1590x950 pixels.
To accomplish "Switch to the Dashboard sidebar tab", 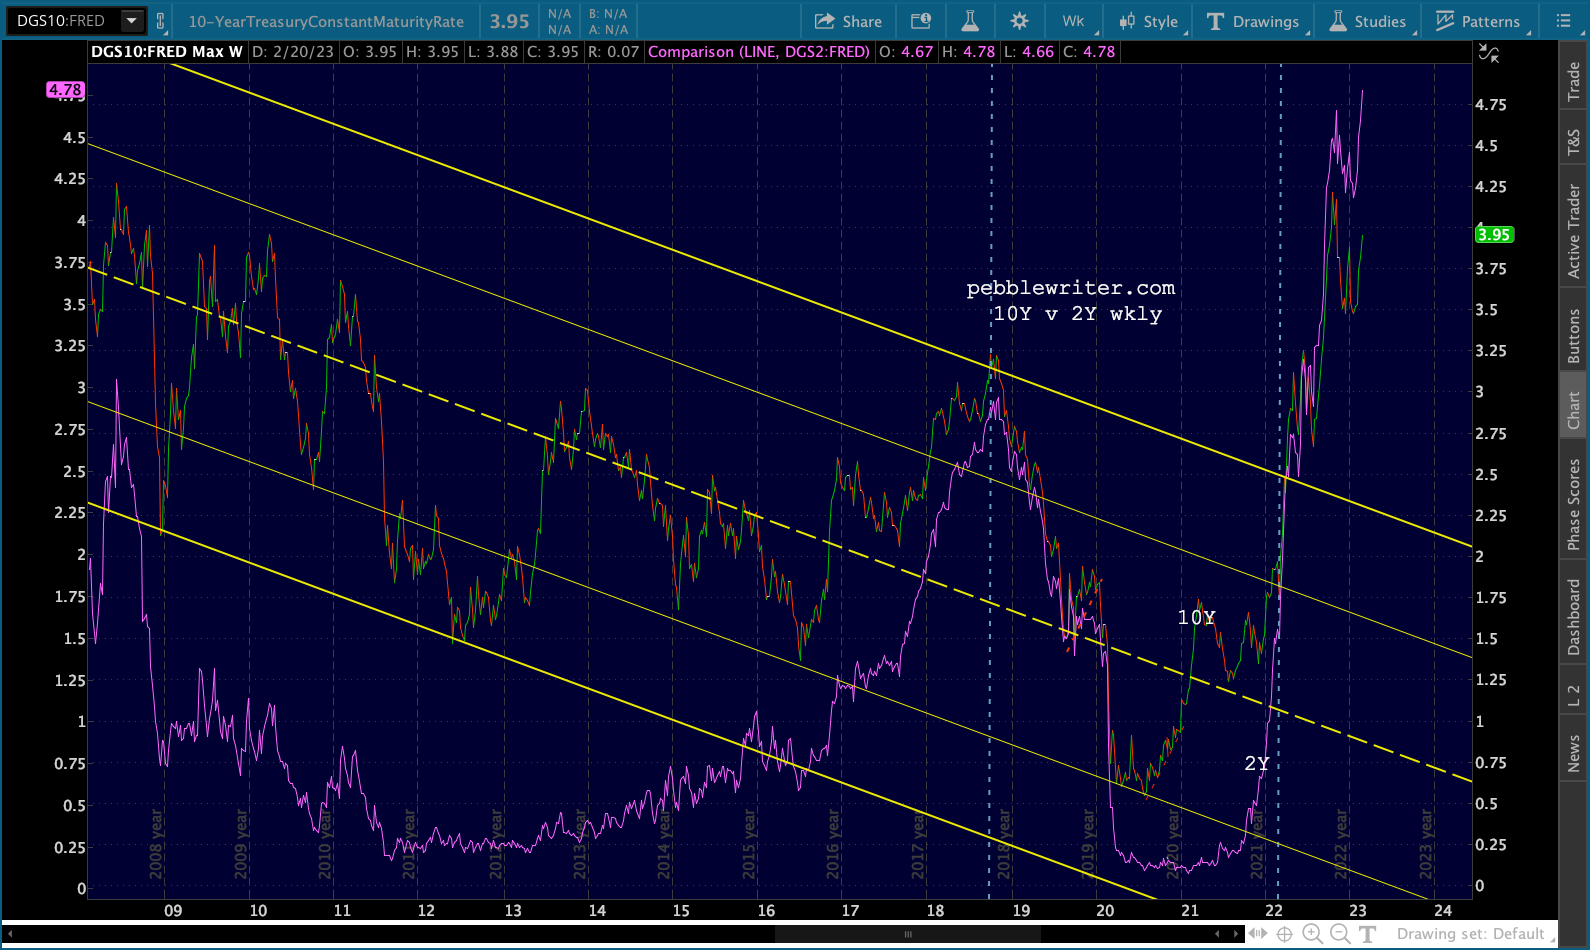I will pos(1574,617).
